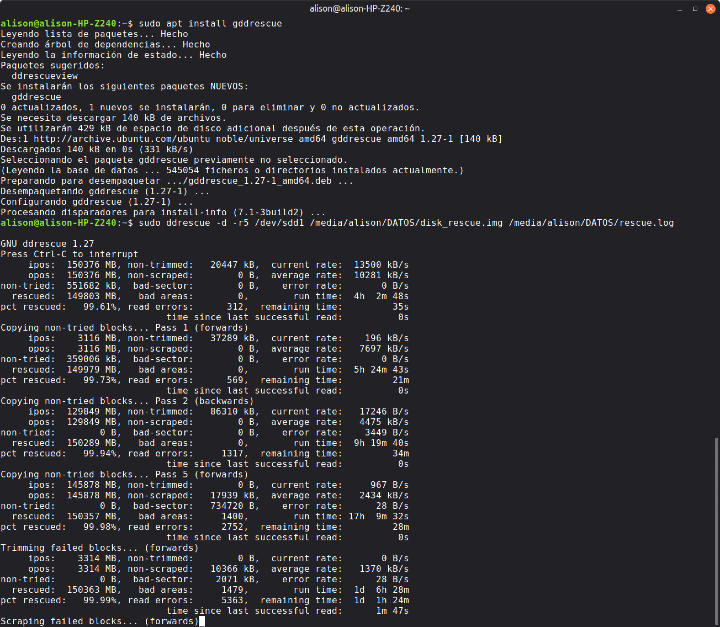Click the suggested package 'ddrescueview' text
The image size is (720, 627).
tap(45, 76)
